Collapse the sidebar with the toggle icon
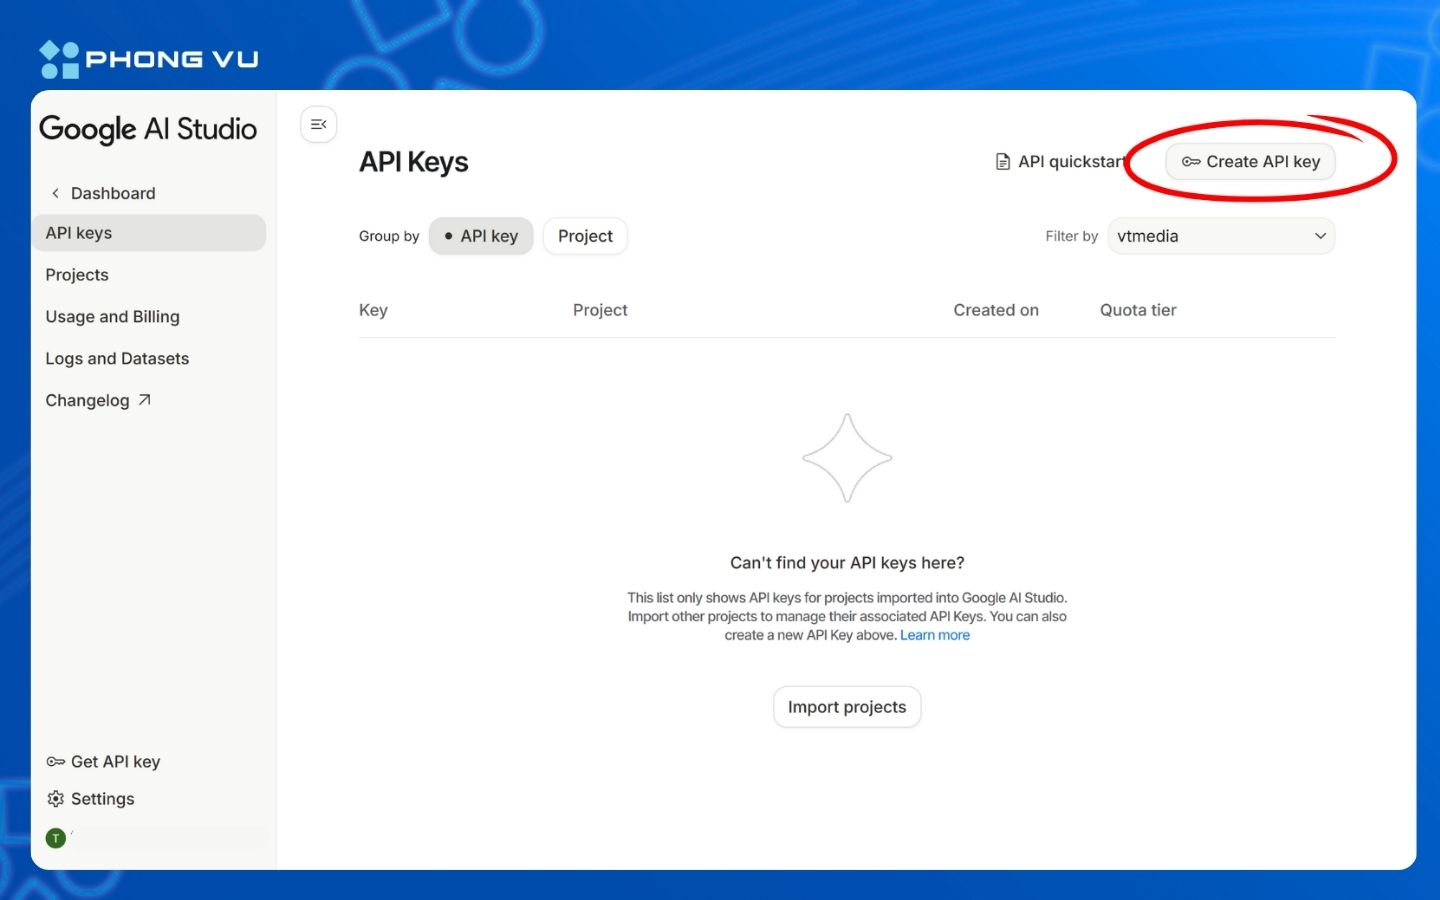Screen dimensions: 1440x900 pyautogui.click(x=319, y=124)
